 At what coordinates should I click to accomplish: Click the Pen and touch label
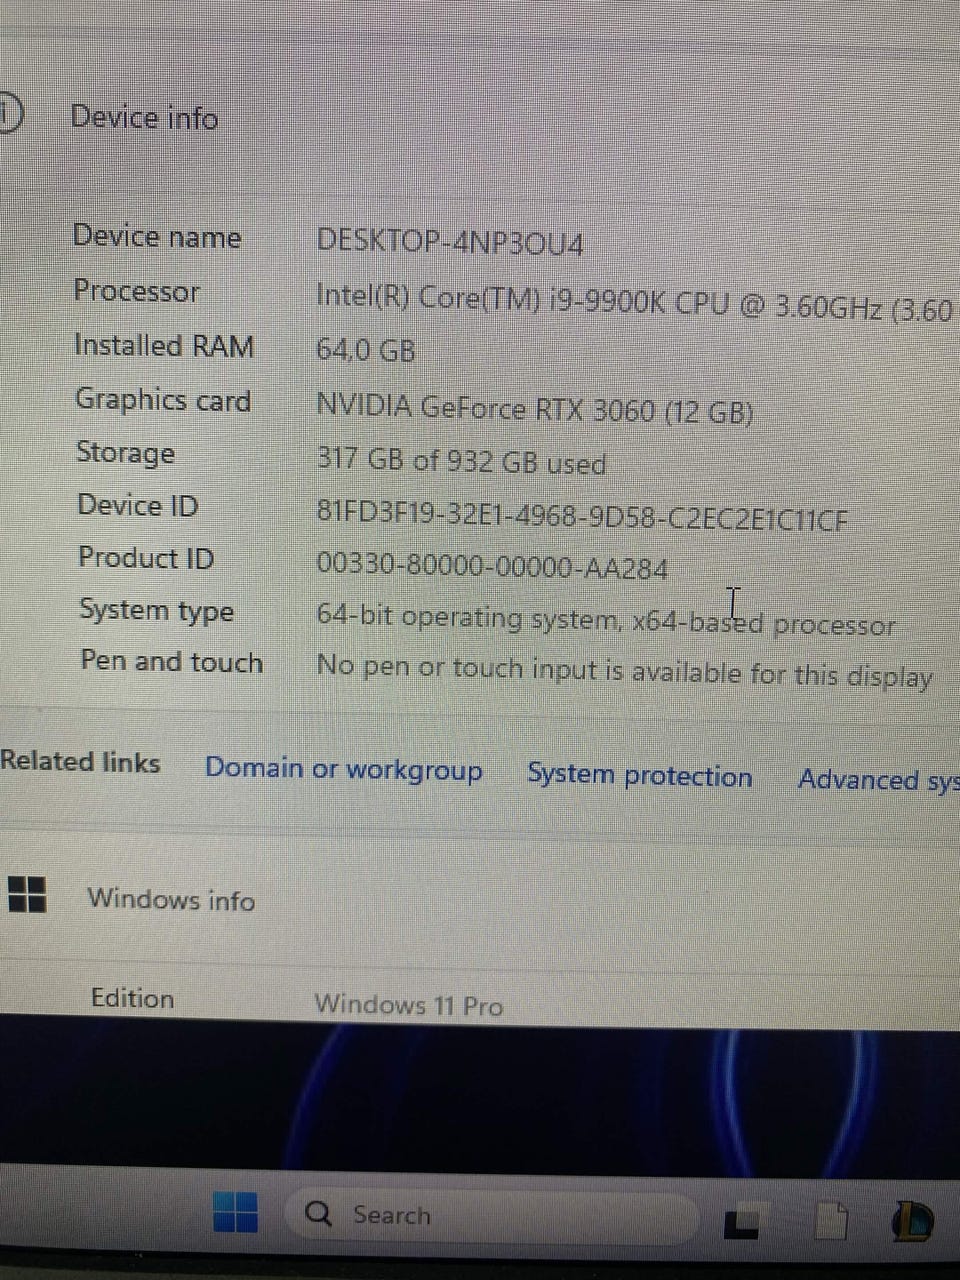coord(171,662)
